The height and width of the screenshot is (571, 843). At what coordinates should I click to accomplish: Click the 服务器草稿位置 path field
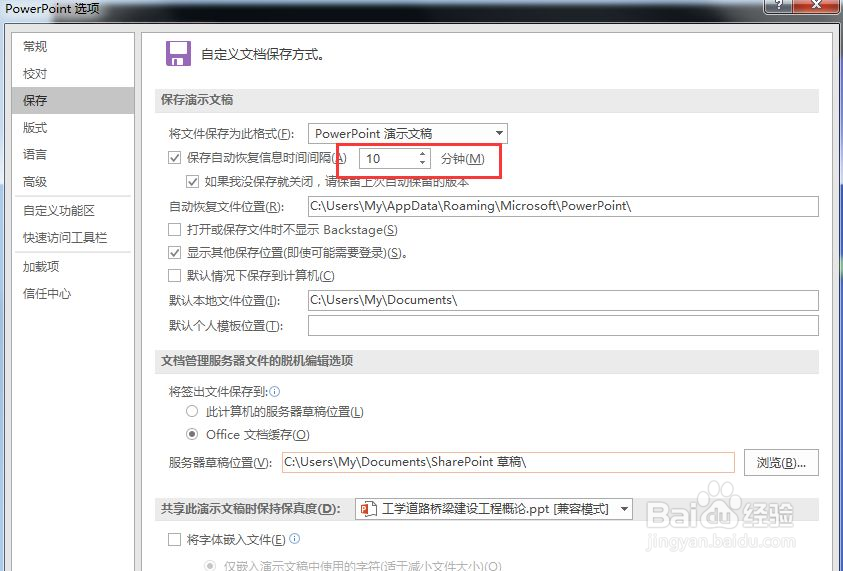[x=508, y=462]
